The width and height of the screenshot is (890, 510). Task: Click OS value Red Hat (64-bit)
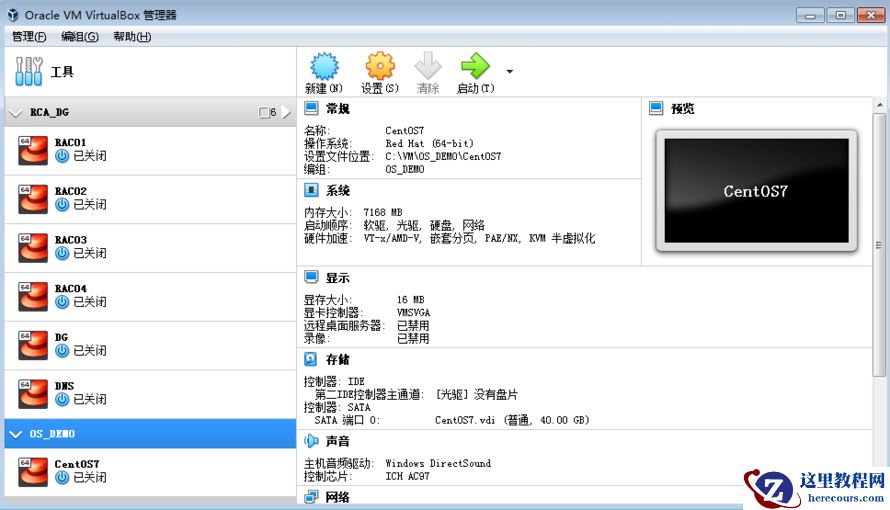click(x=429, y=144)
